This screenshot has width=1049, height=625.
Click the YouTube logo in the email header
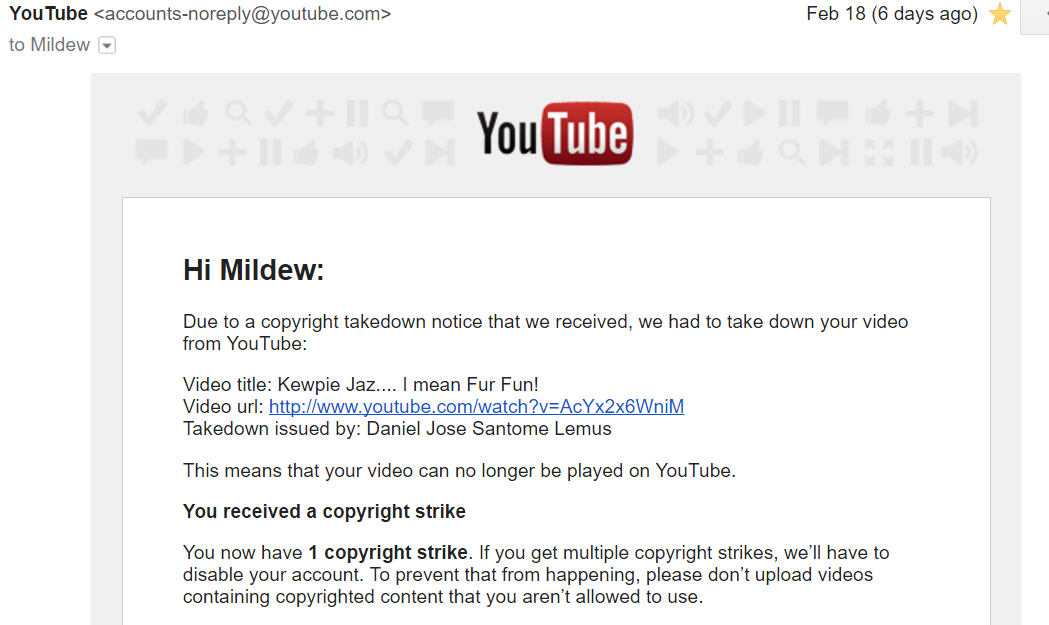555,134
